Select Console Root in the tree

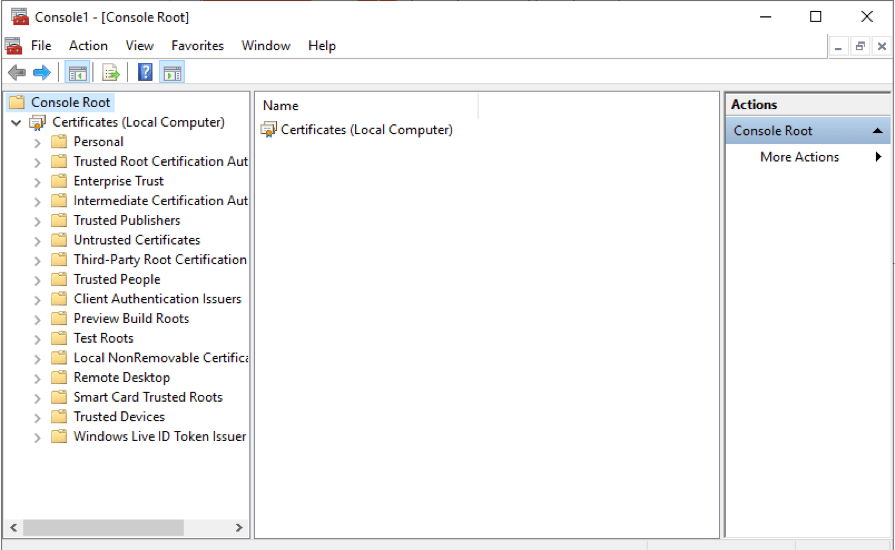coord(70,102)
